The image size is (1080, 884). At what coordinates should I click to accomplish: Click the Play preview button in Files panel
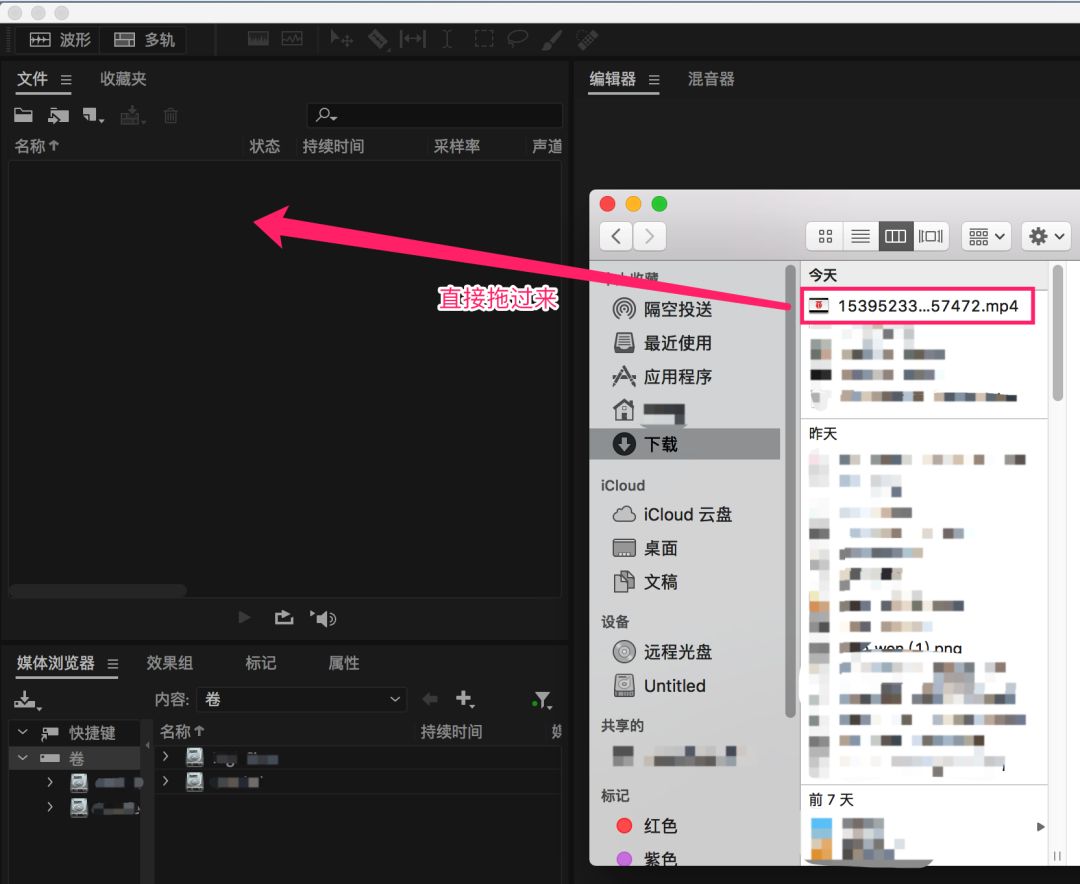[x=244, y=617]
